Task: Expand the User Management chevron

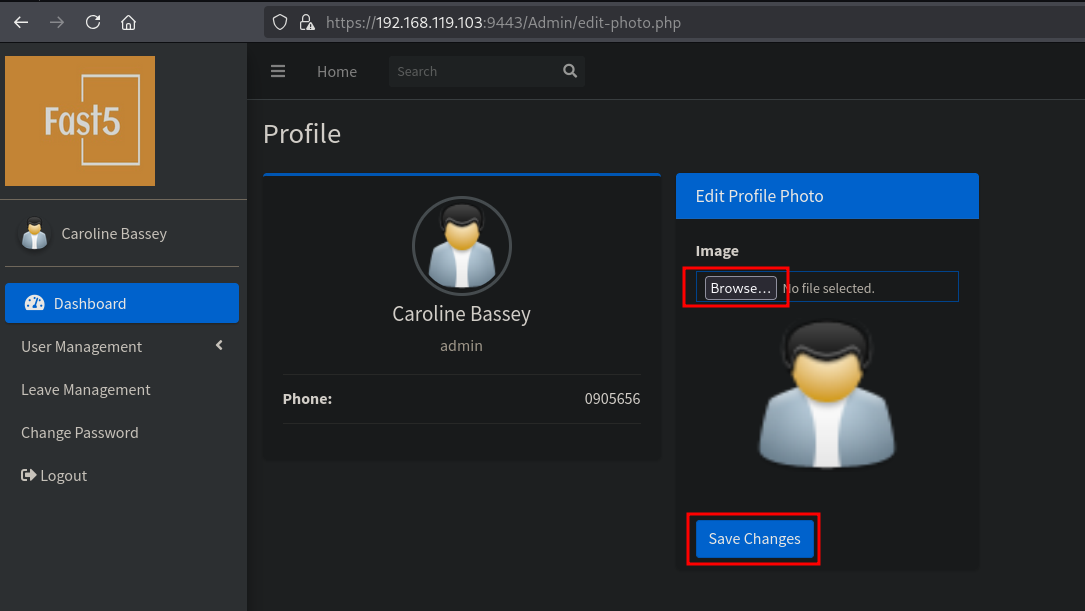Action: click(x=219, y=346)
